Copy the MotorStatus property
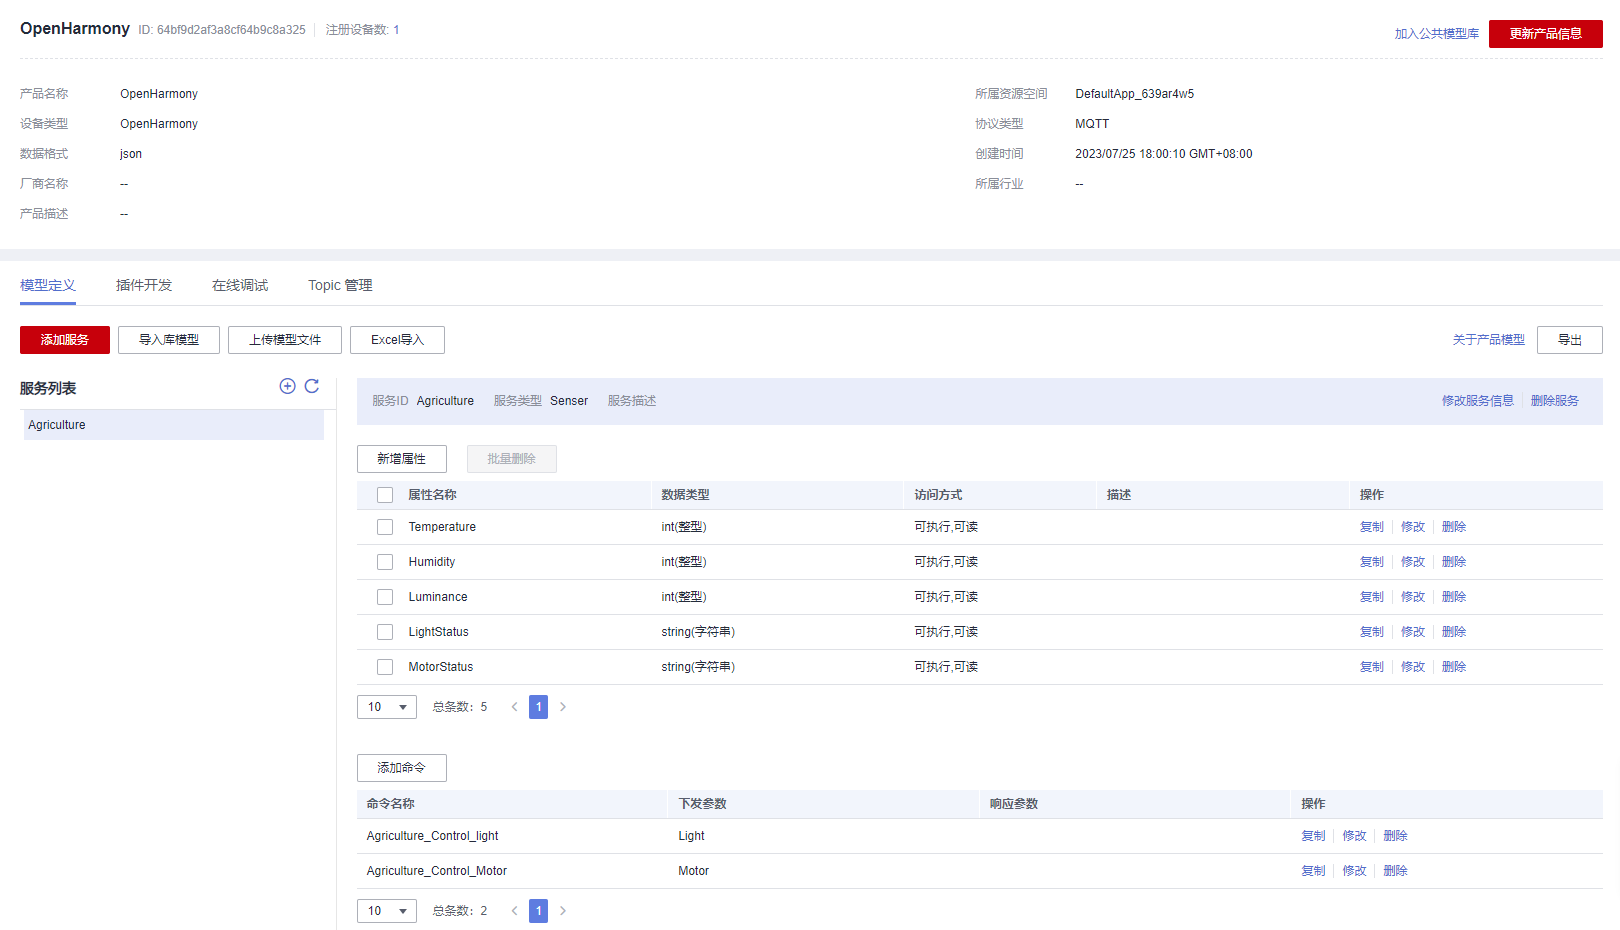This screenshot has height=930, width=1620. coord(1372,667)
